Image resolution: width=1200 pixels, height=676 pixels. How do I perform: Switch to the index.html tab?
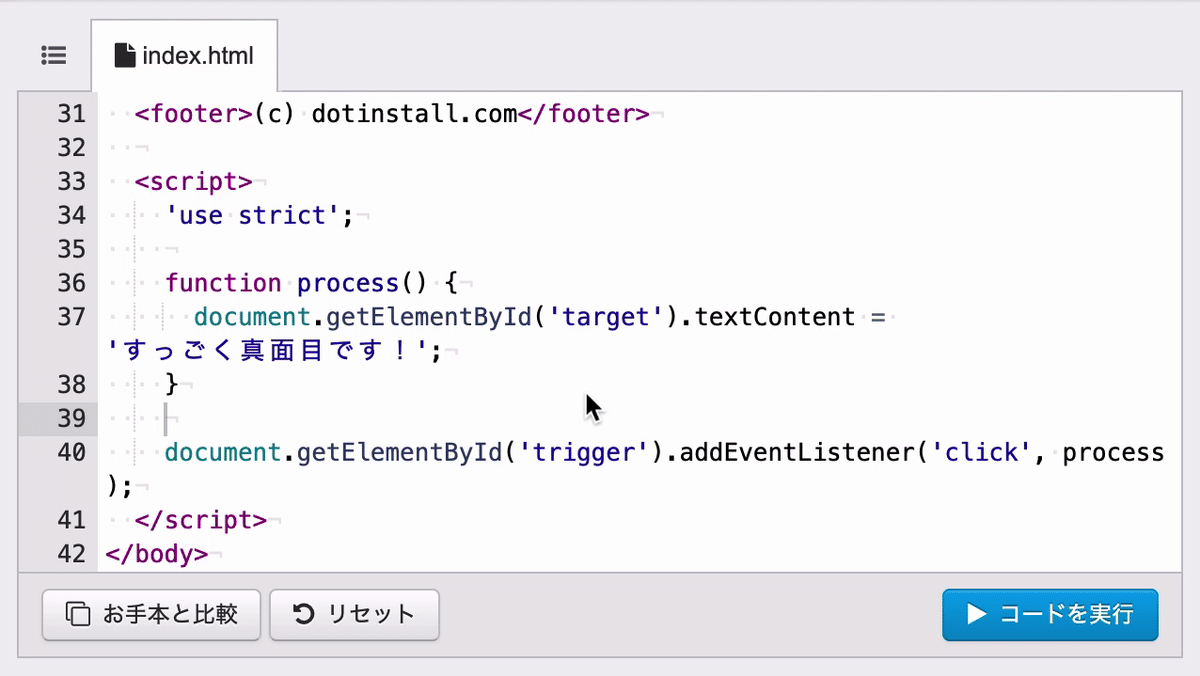(184, 56)
